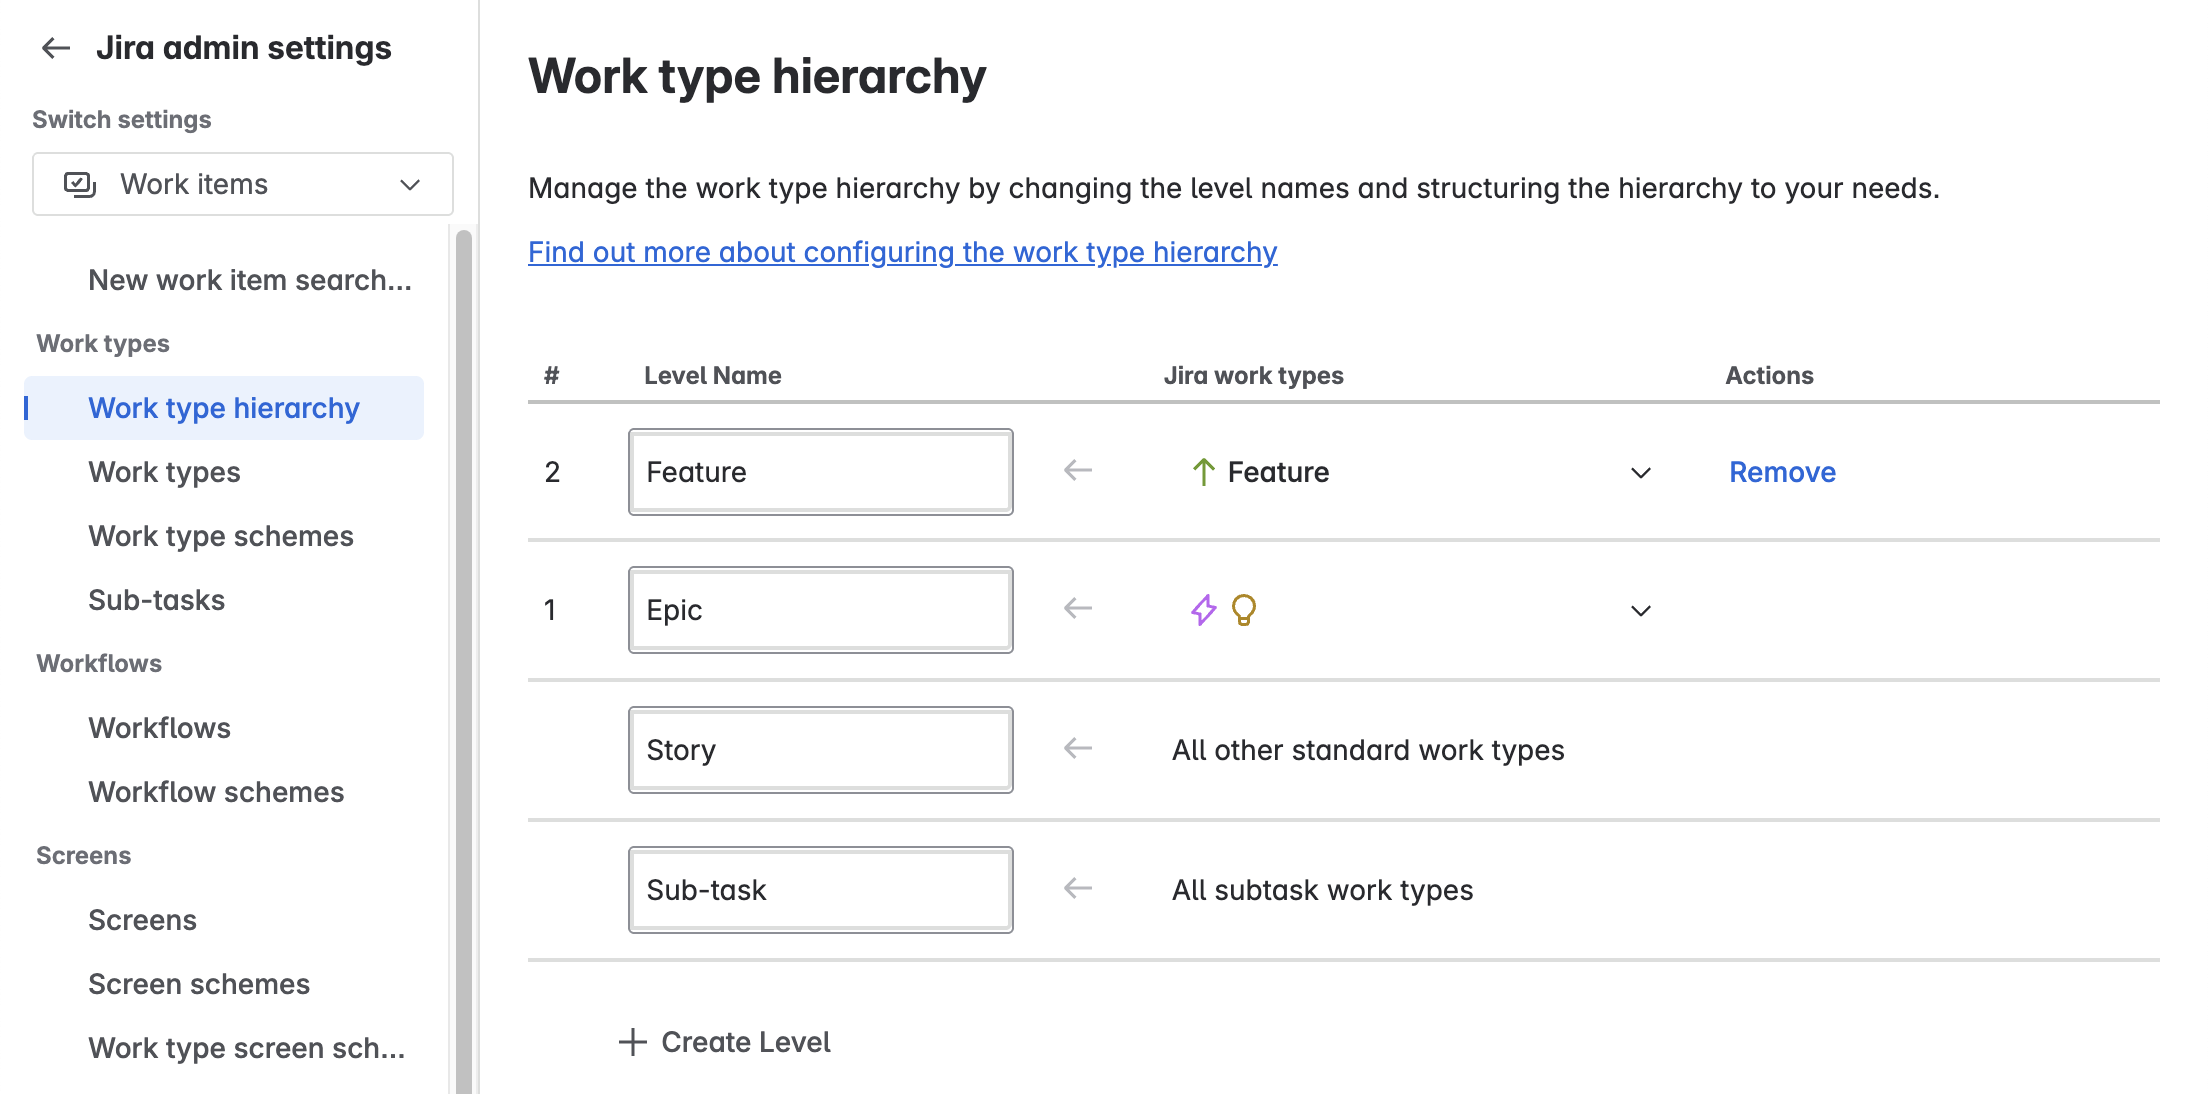Click the Epic level name input field
Screen dimensions: 2208x1094
tap(820, 610)
